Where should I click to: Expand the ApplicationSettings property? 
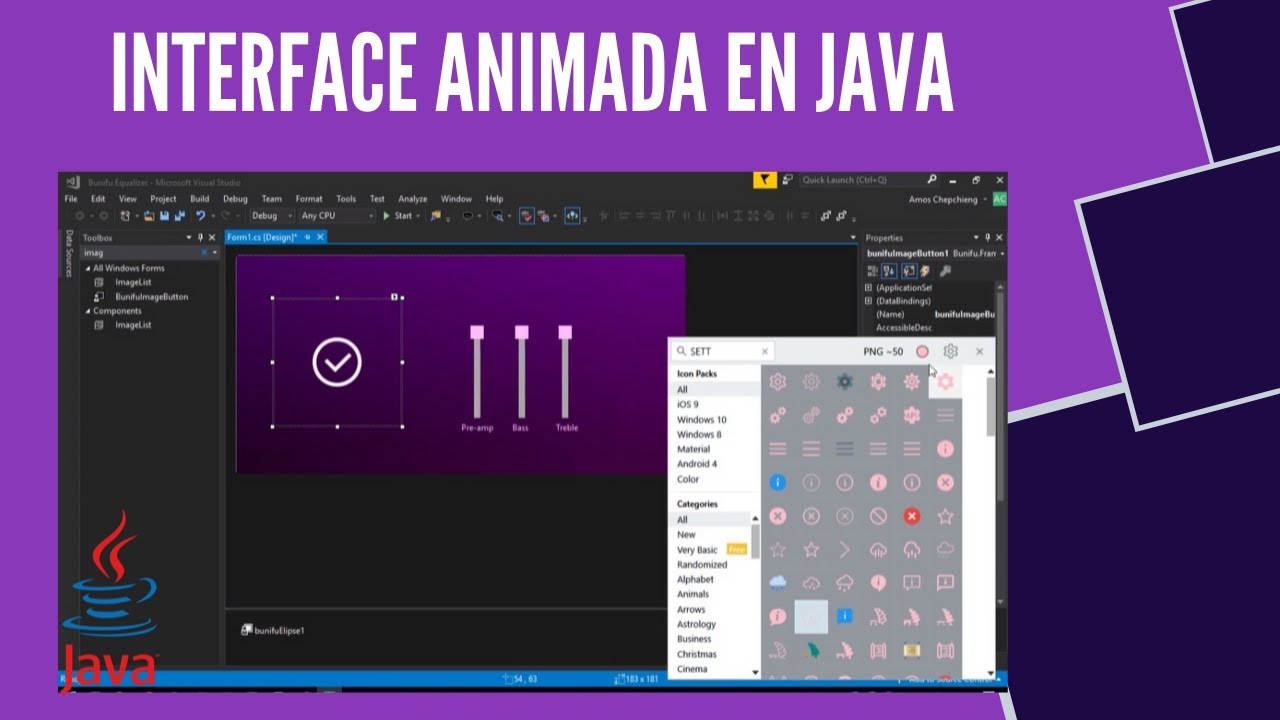click(x=868, y=288)
